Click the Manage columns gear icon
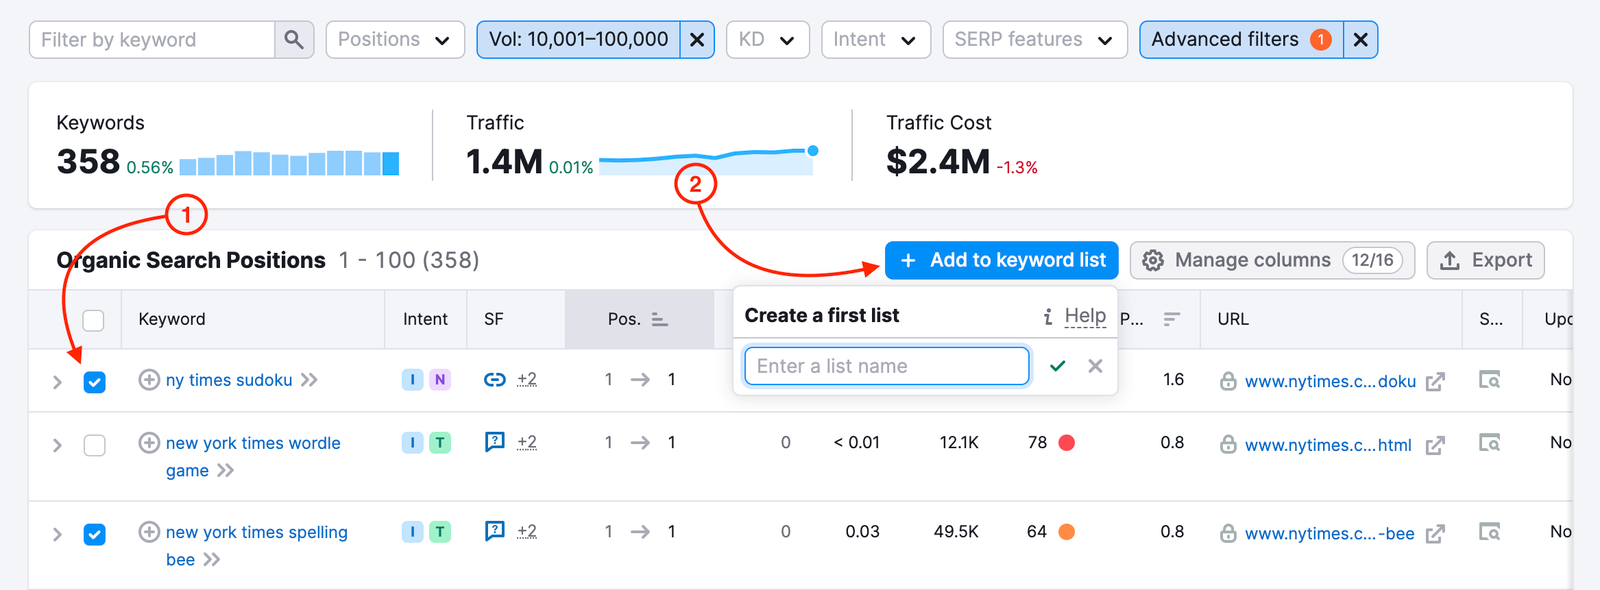The width and height of the screenshot is (1600, 590). coord(1153,260)
